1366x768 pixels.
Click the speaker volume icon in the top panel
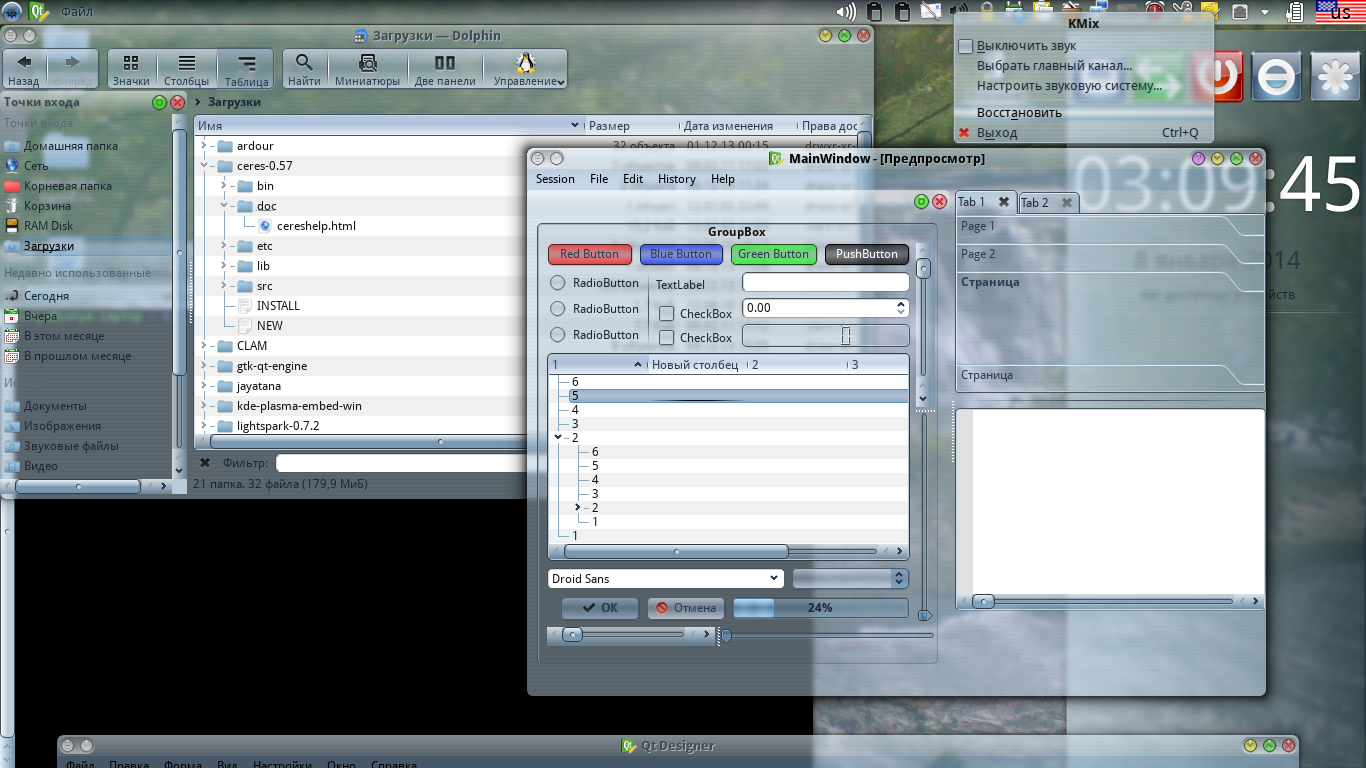click(846, 12)
